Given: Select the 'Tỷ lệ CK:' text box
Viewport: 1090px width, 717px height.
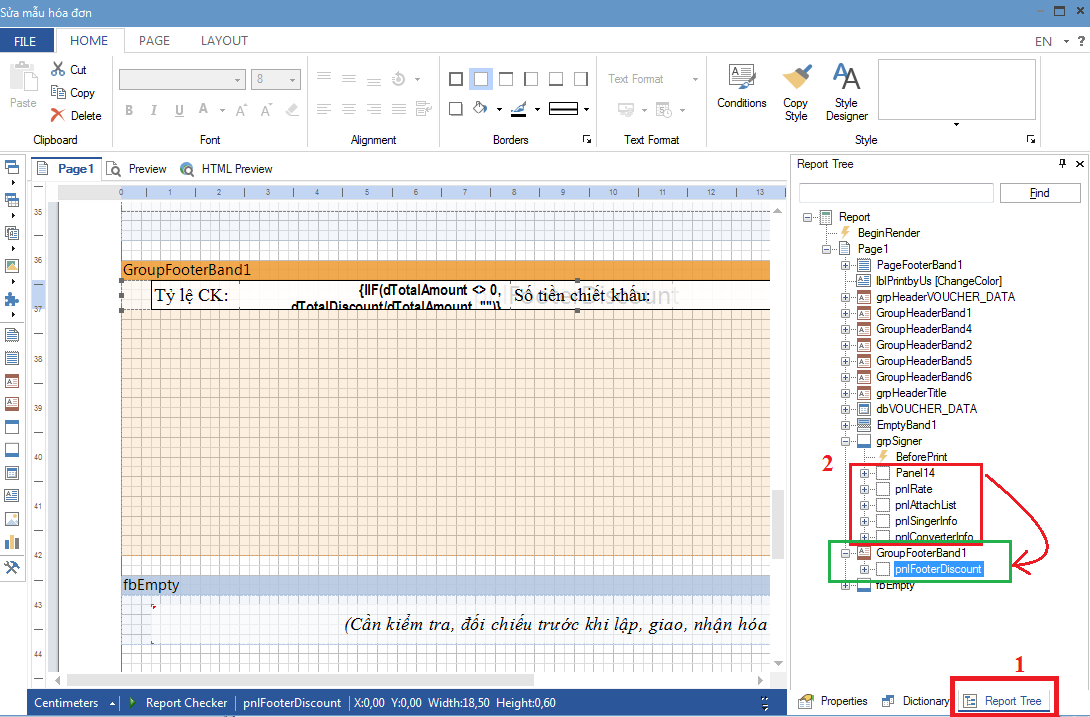Looking at the screenshot, I should click(195, 296).
